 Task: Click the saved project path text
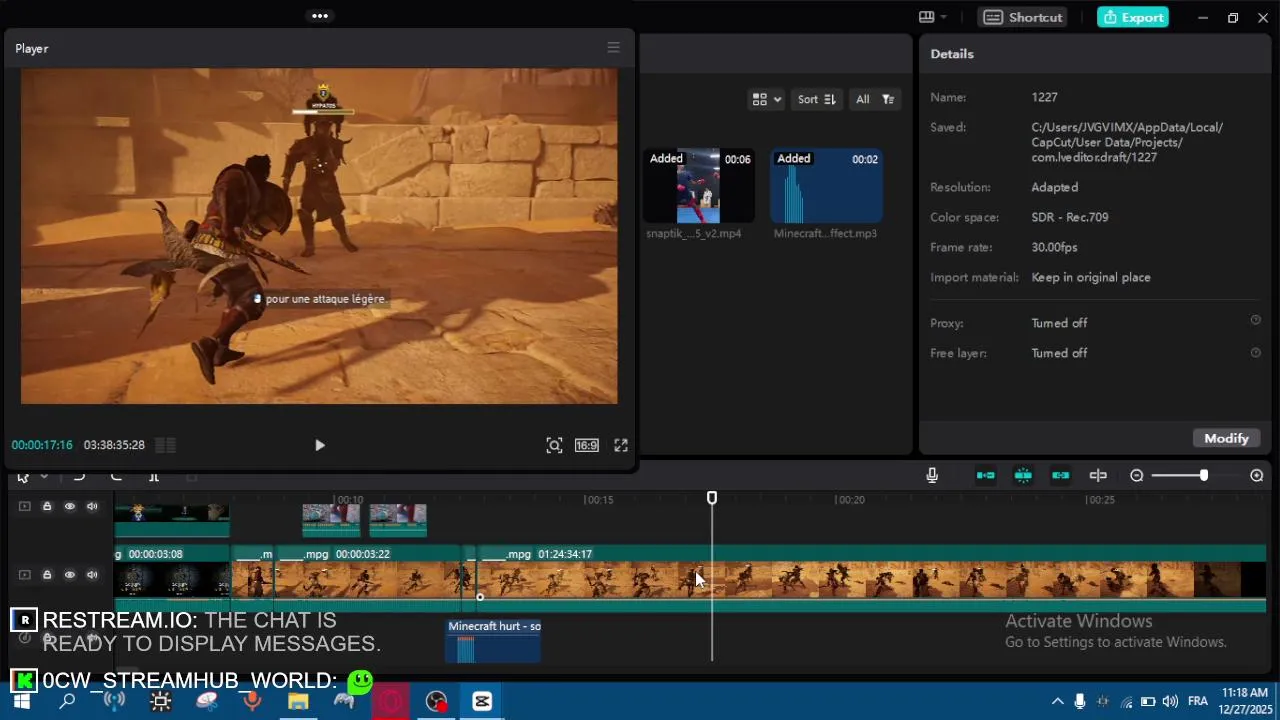click(x=1127, y=142)
